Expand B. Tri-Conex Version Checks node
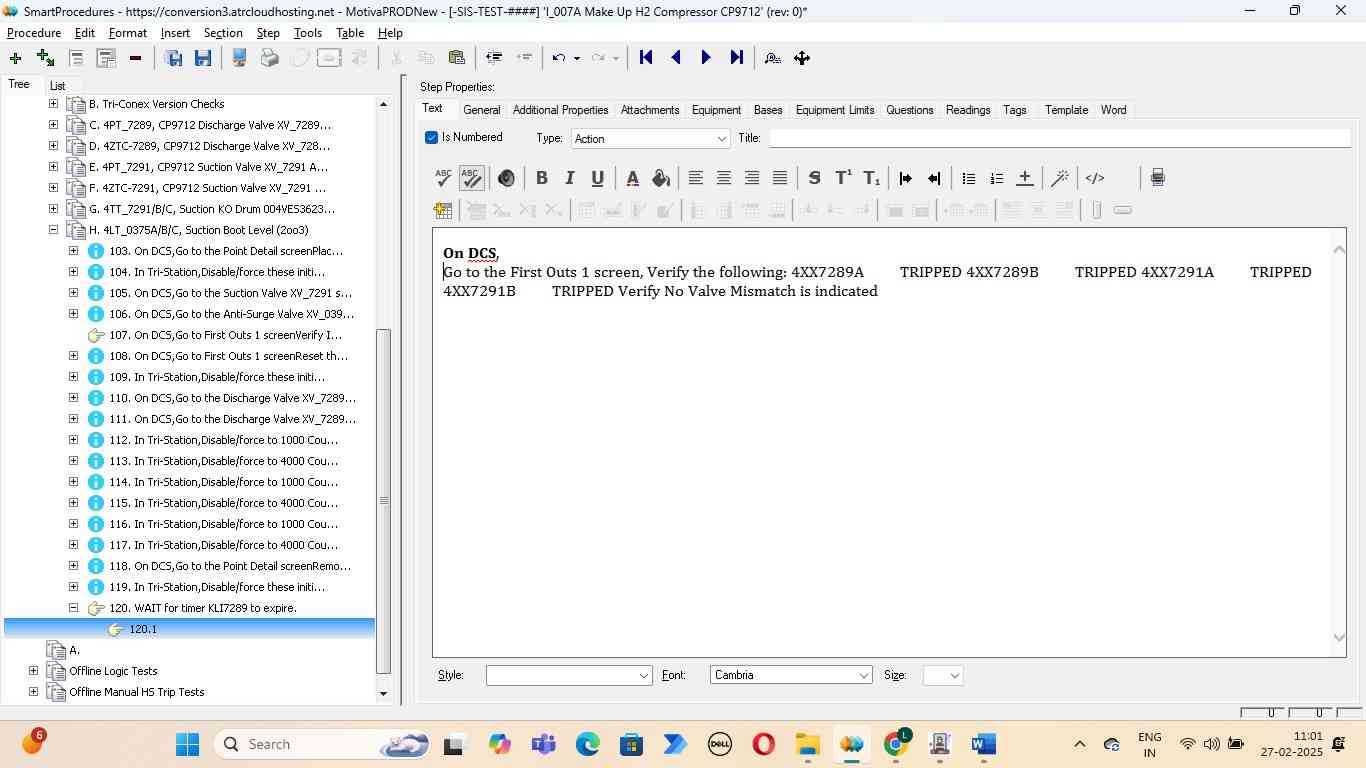Viewport: 1366px width, 768px height. [53, 104]
